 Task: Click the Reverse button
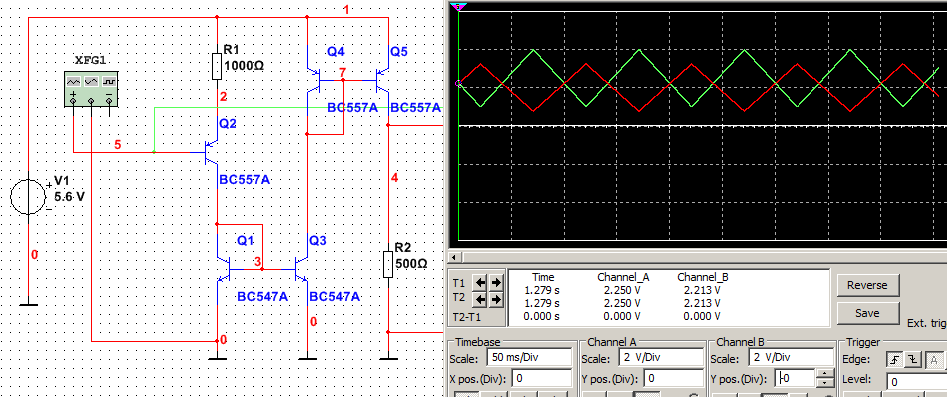[867, 285]
